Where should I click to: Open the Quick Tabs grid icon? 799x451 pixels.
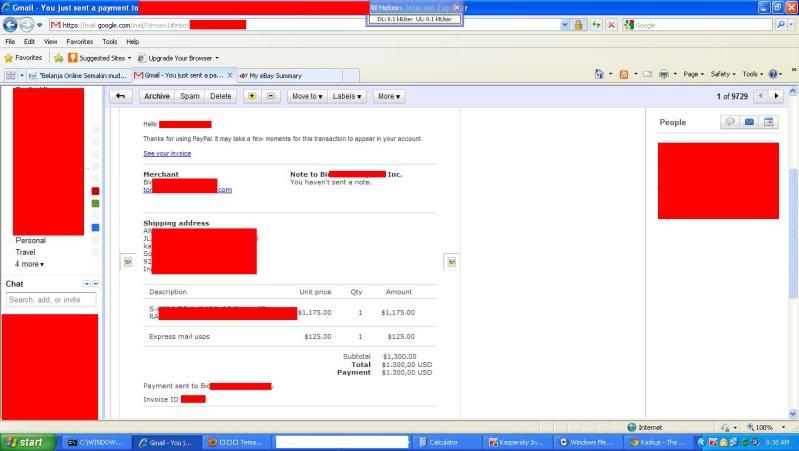11,75
